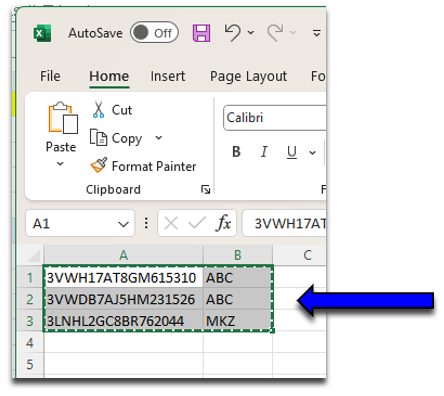The width and height of the screenshot is (444, 396).
Task: Cut the selection with scissors icon
Action: pos(112,110)
